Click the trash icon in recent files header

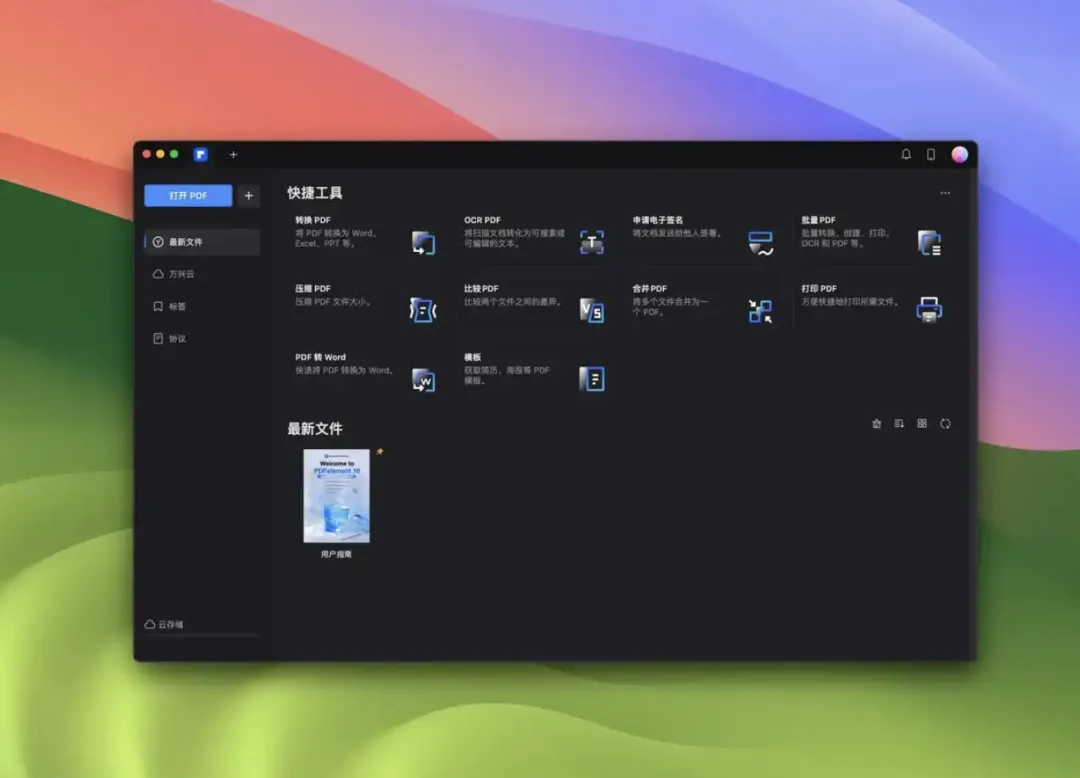pos(877,423)
